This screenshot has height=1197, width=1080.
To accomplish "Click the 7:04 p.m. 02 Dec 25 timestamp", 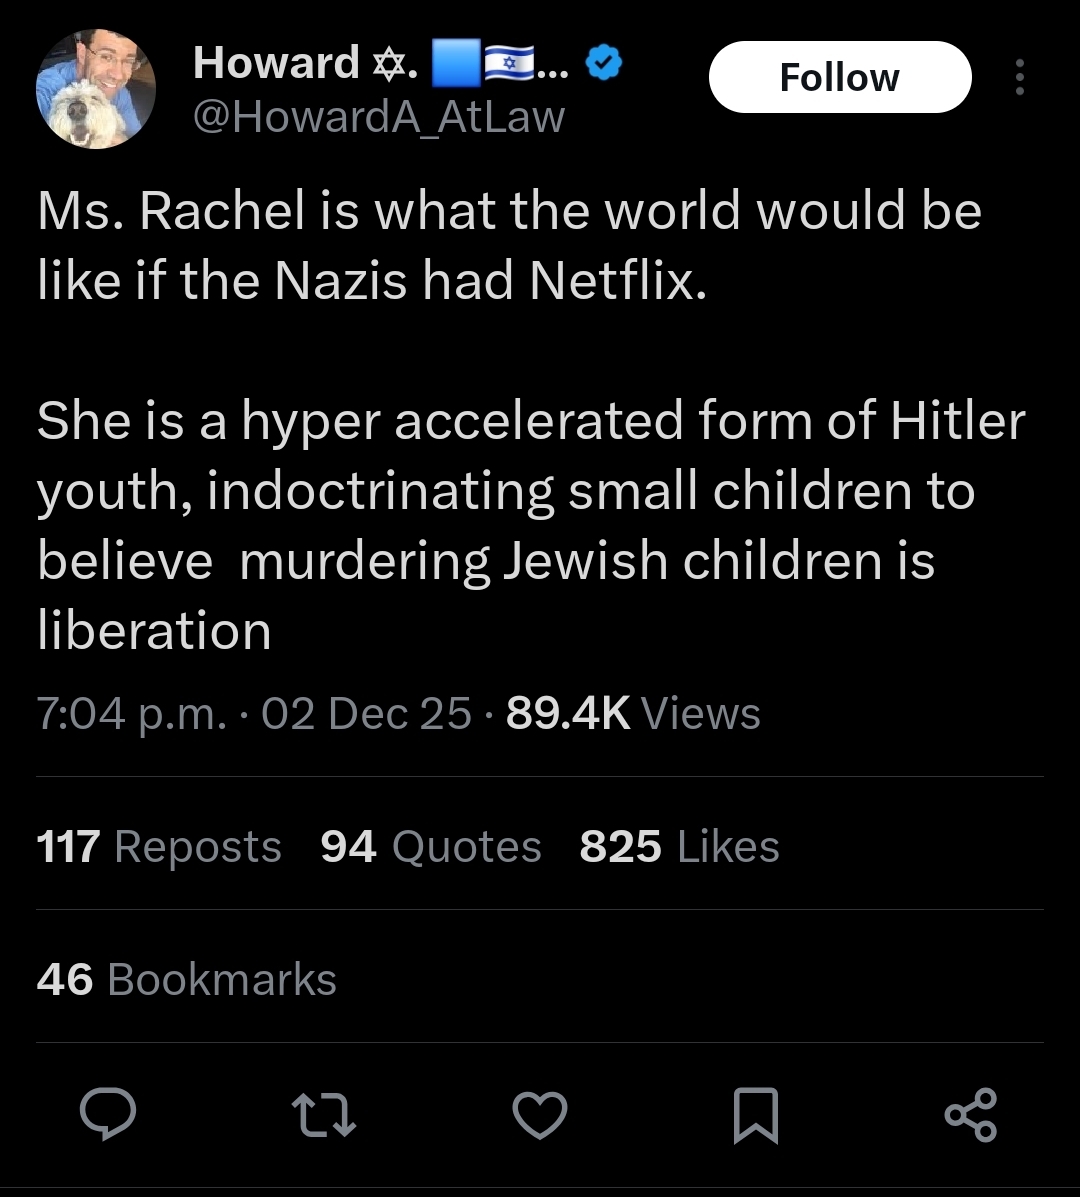I will (x=253, y=714).
